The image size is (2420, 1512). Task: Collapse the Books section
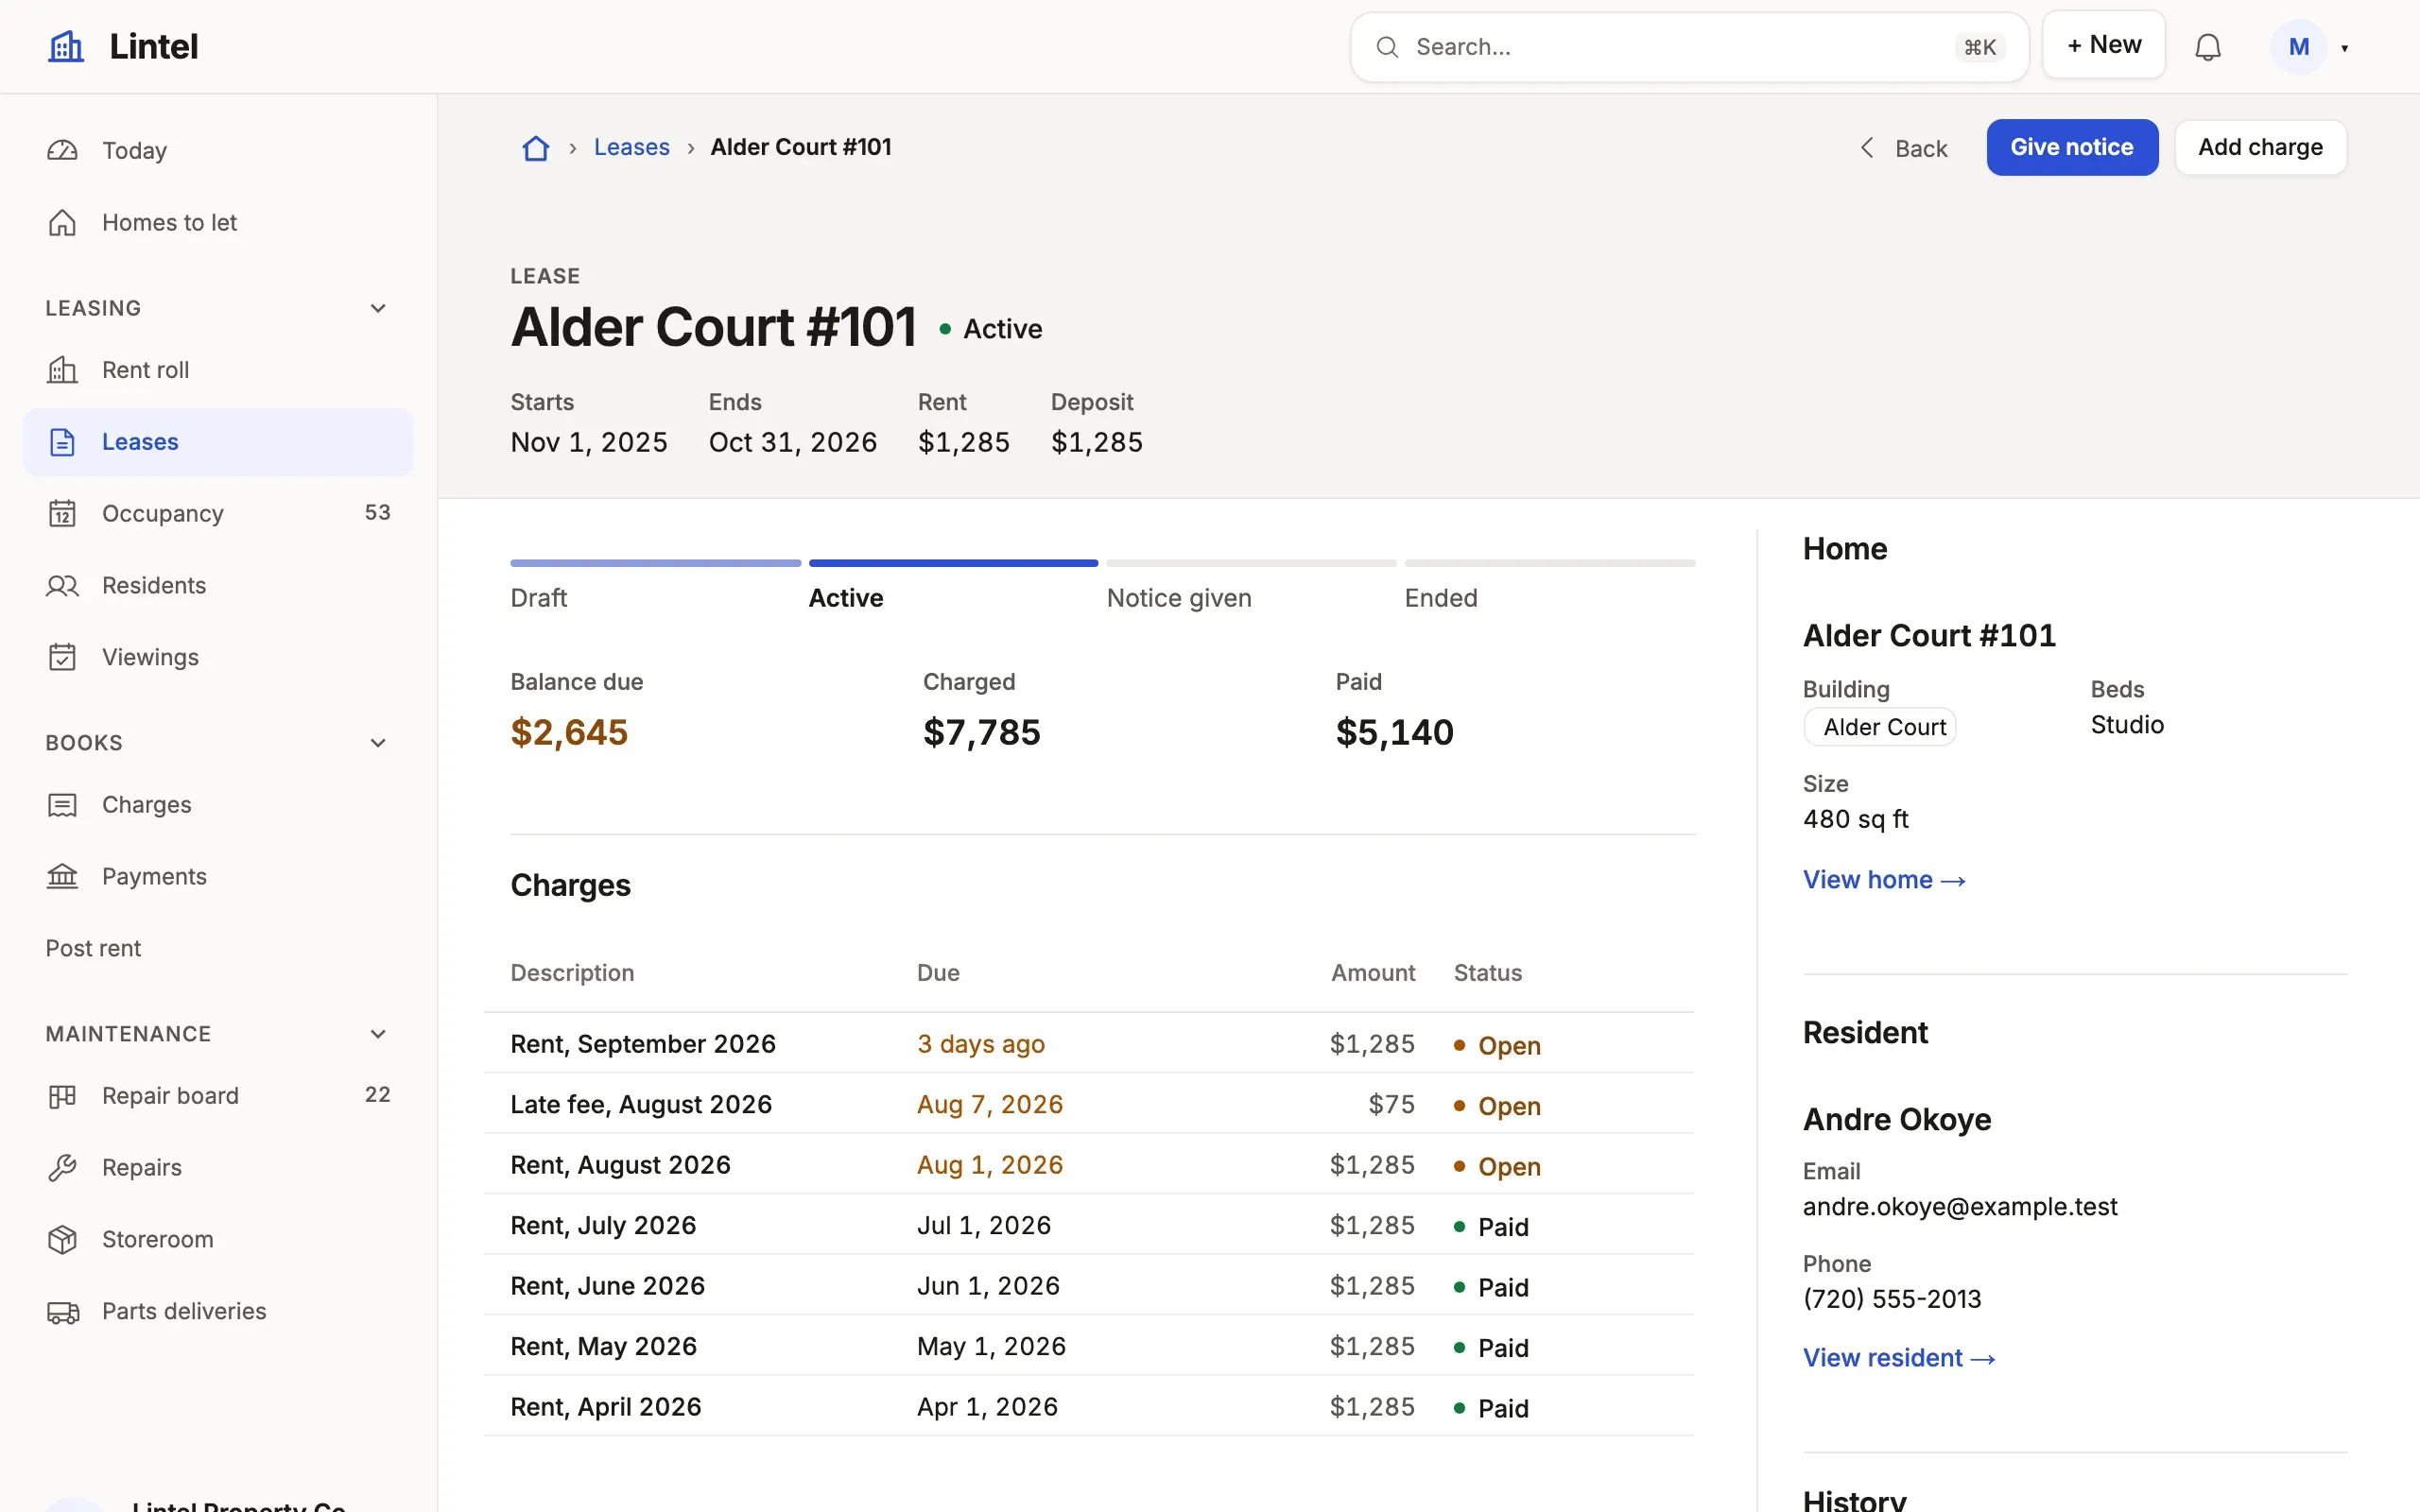point(378,743)
